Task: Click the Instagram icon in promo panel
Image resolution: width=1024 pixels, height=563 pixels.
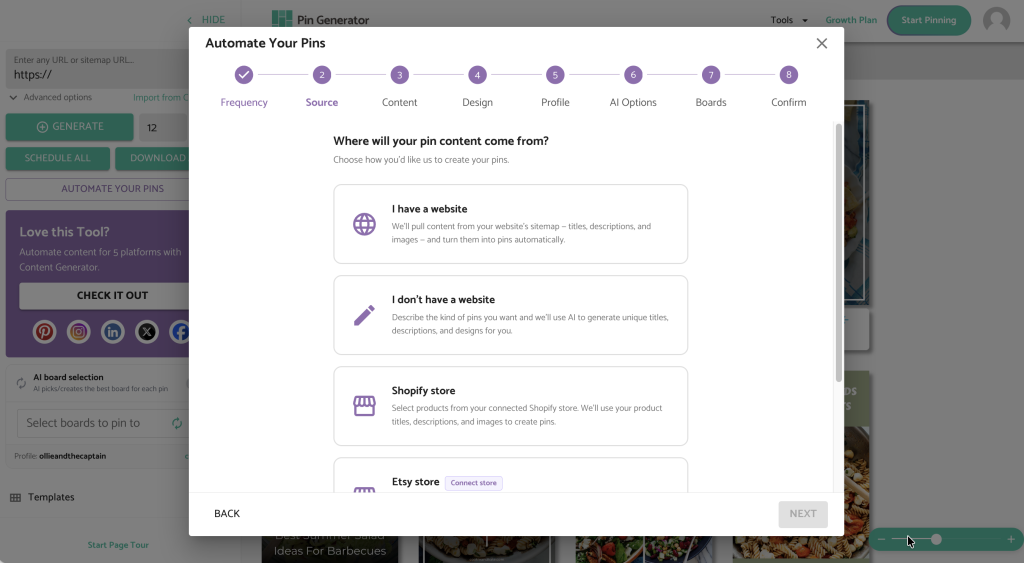Action: point(78,332)
